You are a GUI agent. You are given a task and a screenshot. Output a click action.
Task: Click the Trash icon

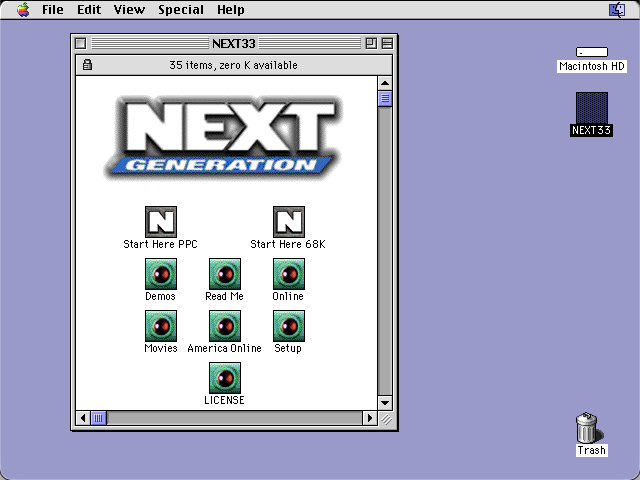point(587,428)
